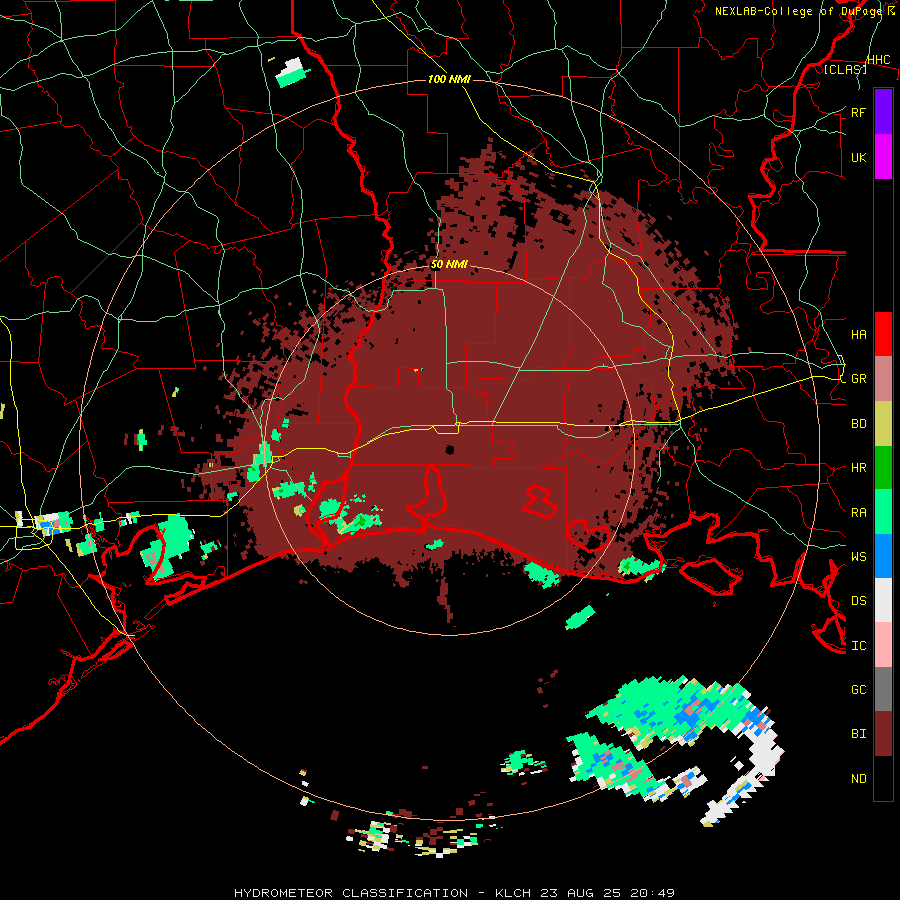Viewport: 900px width, 900px height.
Task: Click the 'BD' legend label
Action: tap(858, 424)
